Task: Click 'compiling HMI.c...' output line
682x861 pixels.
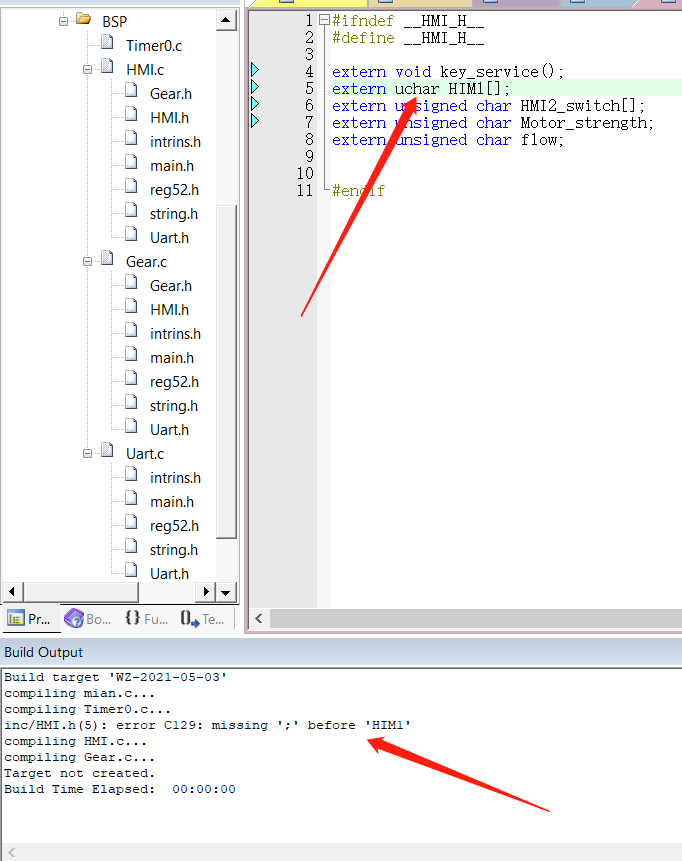Action: coord(76,741)
